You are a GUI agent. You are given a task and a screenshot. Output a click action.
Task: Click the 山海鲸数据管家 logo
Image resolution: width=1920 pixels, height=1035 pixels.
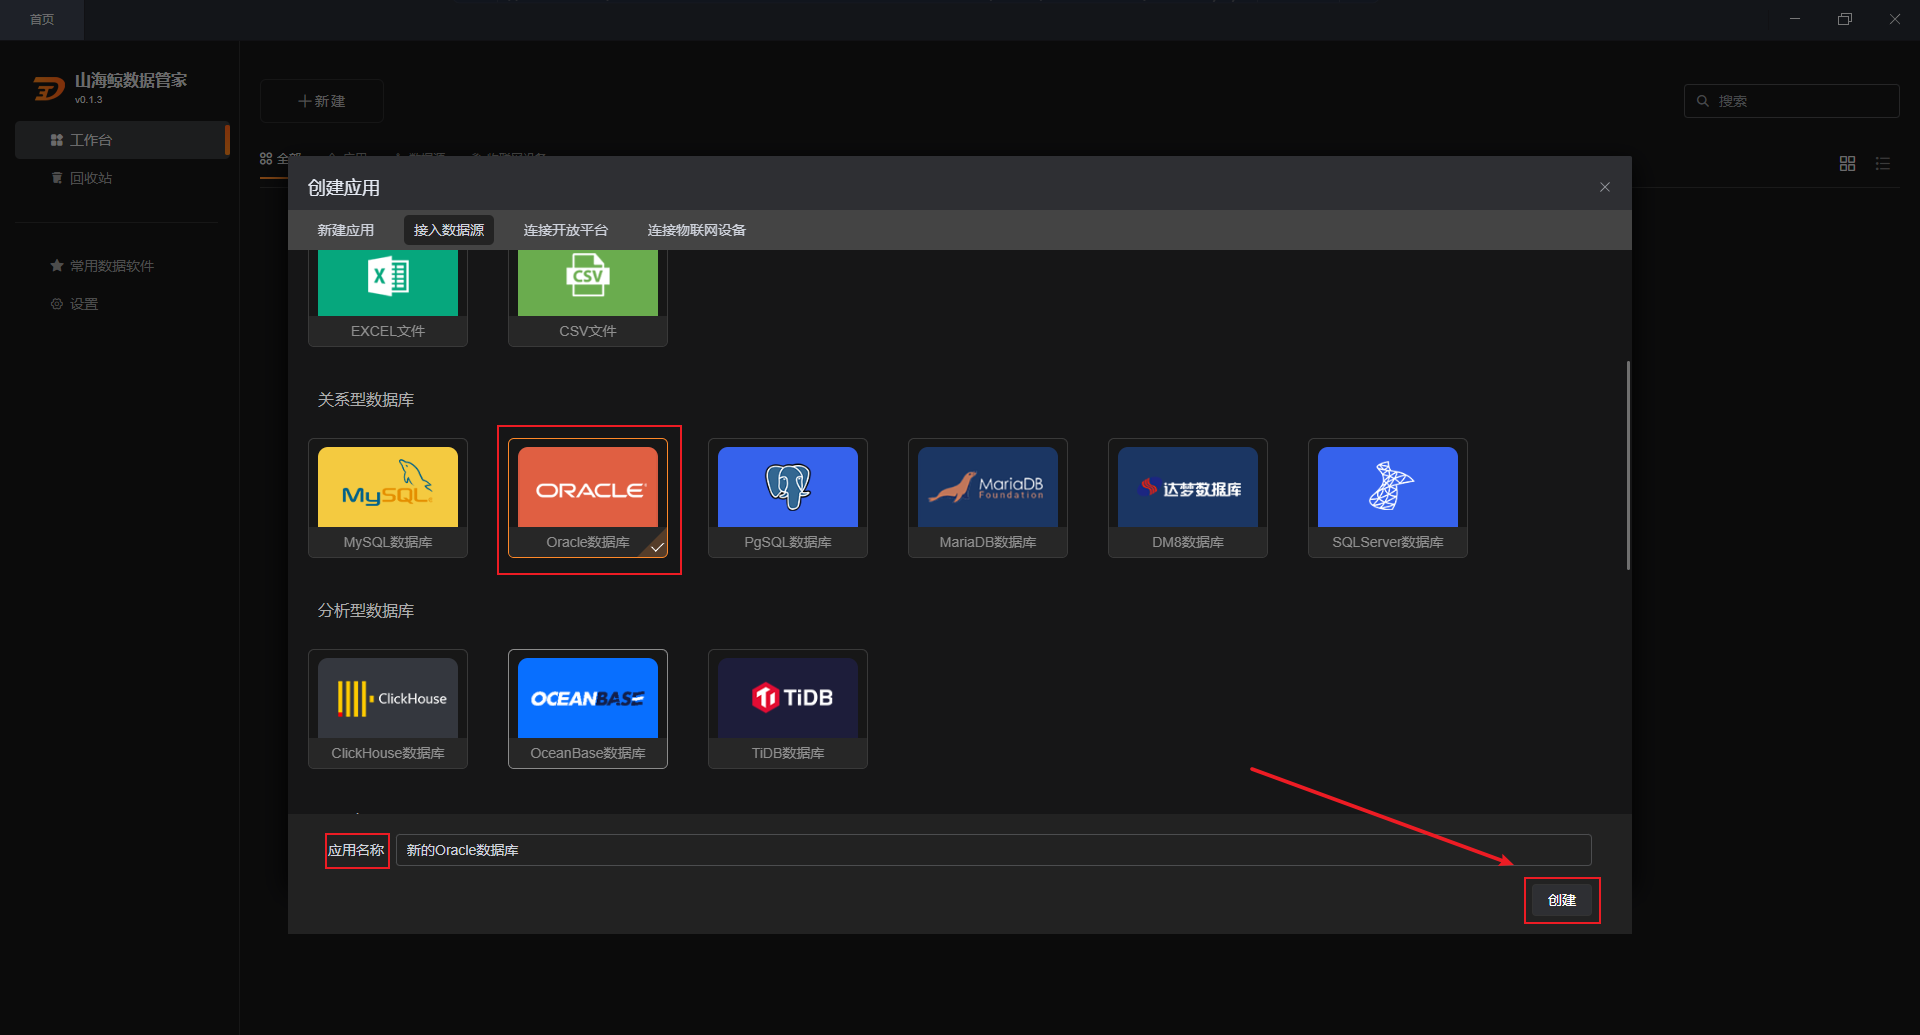click(49, 89)
